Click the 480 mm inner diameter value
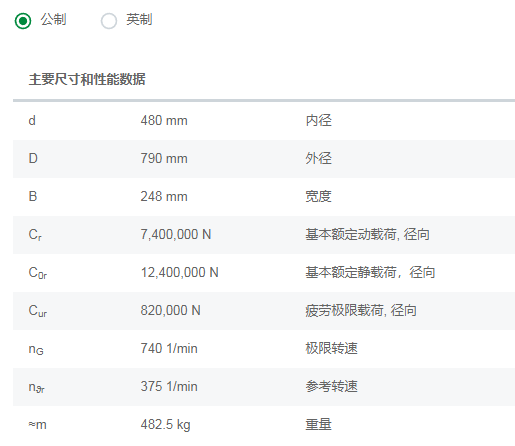Screen dimensions: 515x446 coord(164,120)
